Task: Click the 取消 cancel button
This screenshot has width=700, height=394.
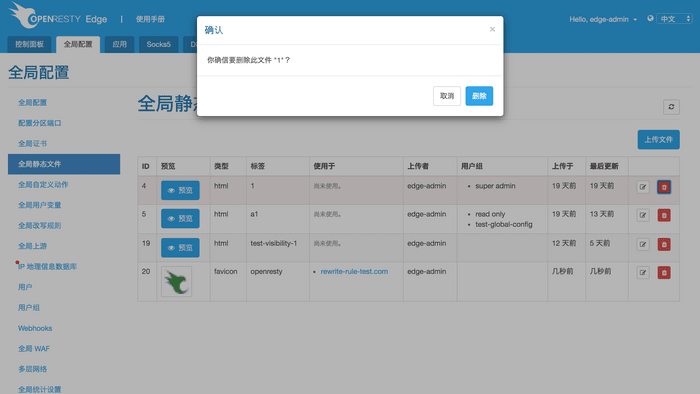Action: pyautogui.click(x=447, y=96)
